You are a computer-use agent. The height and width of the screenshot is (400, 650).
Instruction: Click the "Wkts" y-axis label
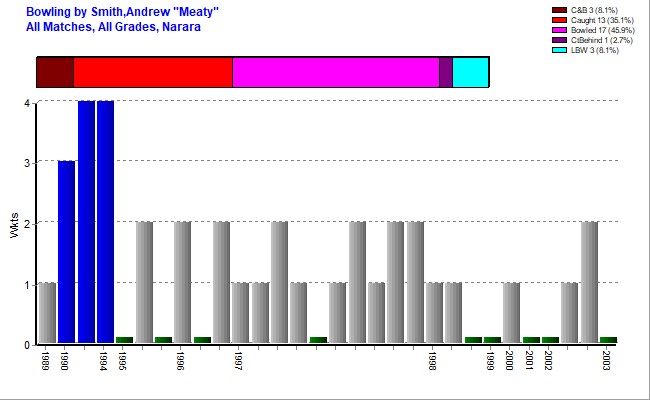tap(14, 225)
